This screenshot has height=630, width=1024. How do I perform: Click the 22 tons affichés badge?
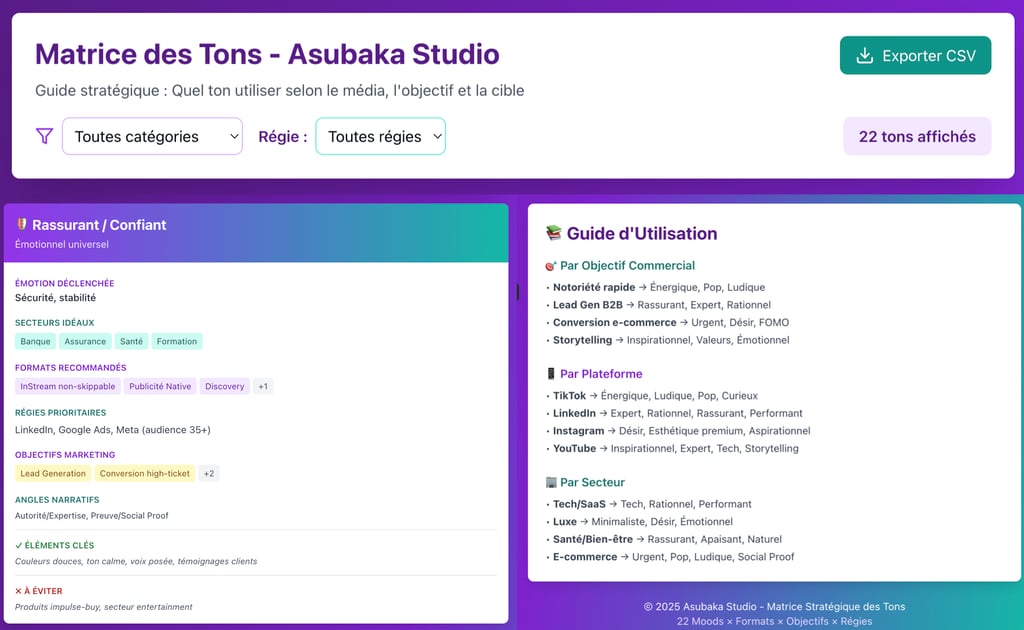(x=917, y=136)
